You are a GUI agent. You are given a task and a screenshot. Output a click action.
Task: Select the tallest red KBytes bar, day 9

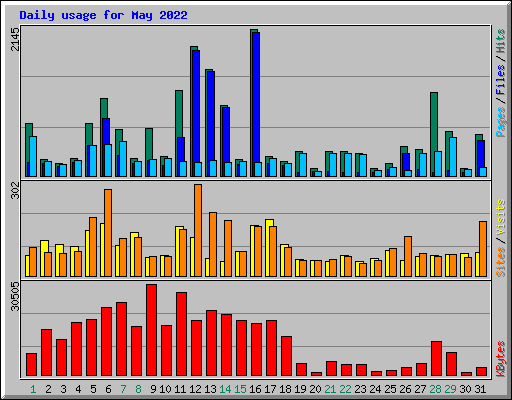pyautogui.click(x=151, y=330)
